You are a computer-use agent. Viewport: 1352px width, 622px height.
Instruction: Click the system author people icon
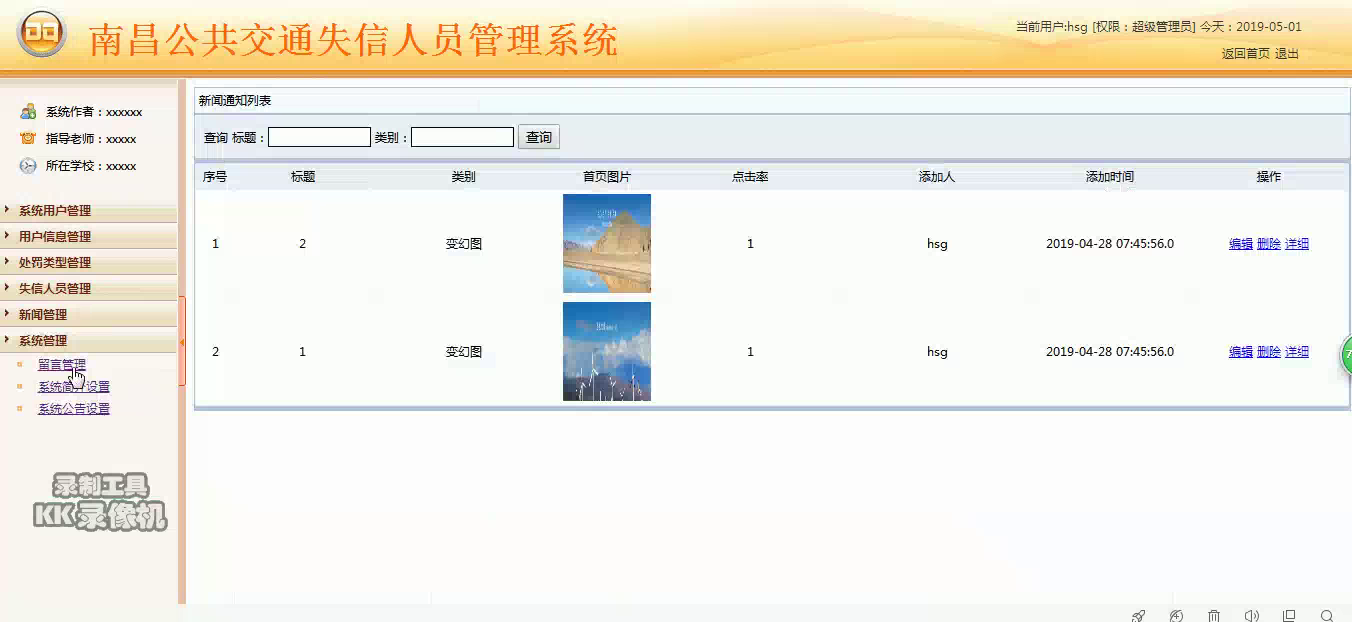point(28,111)
